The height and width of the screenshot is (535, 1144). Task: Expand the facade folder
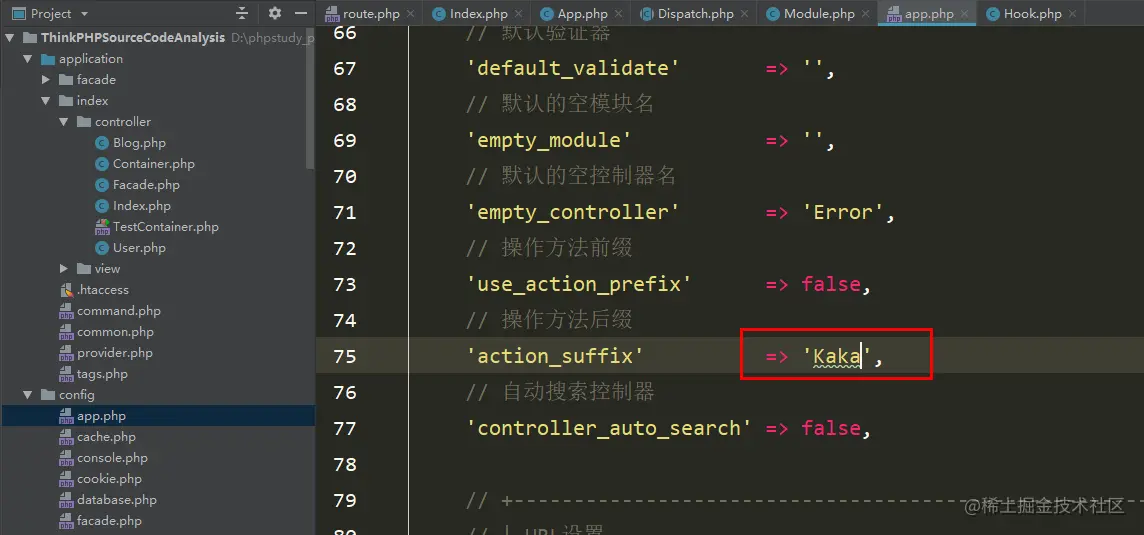[45, 80]
